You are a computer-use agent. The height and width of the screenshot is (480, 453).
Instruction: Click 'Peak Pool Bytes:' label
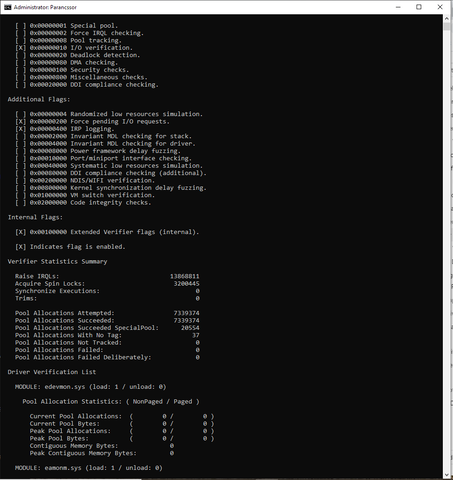[59, 438]
